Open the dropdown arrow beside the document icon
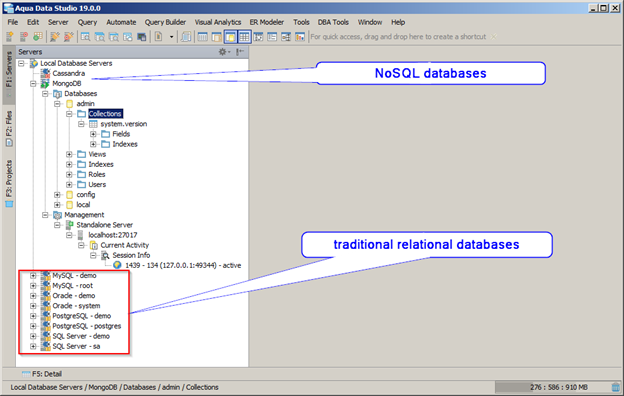 [172, 37]
